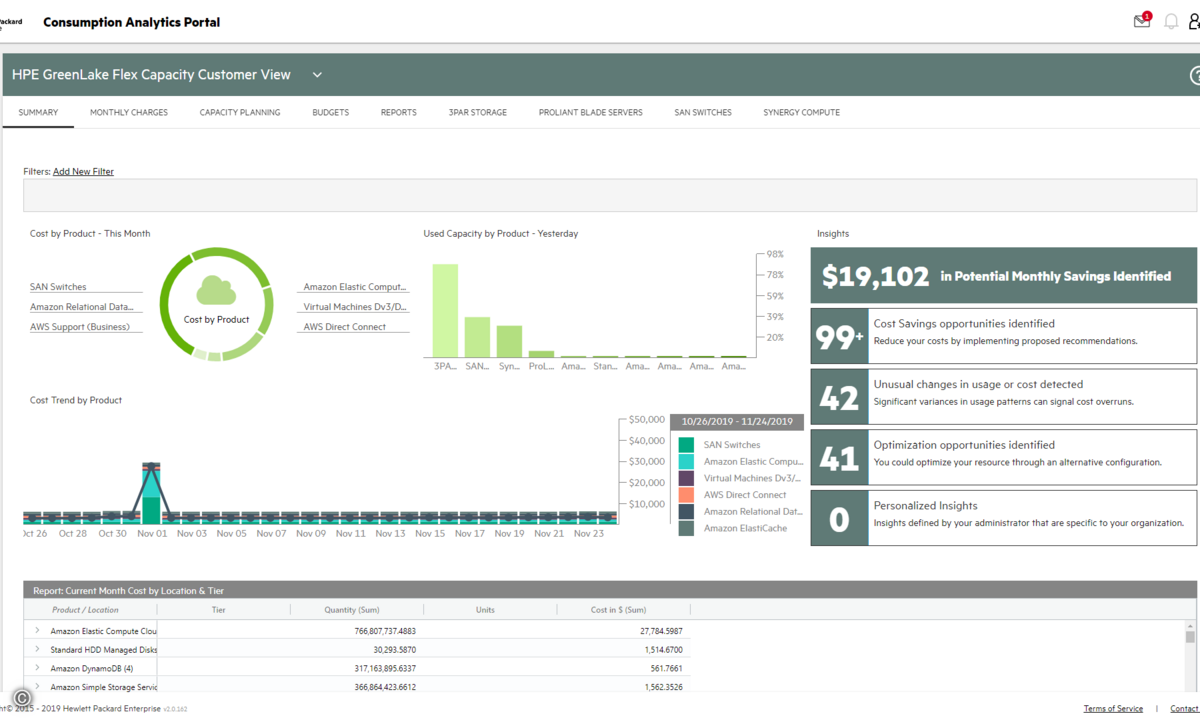Click the Amazon Elastic Compute teal legend swatch
This screenshot has height=720, width=1200.
point(686,462)
